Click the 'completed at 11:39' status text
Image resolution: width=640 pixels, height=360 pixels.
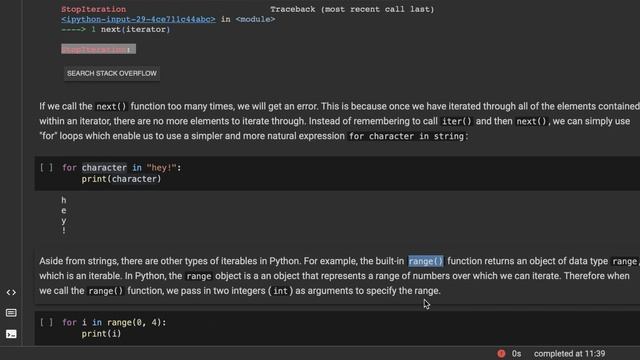click(x=569, y=353)
